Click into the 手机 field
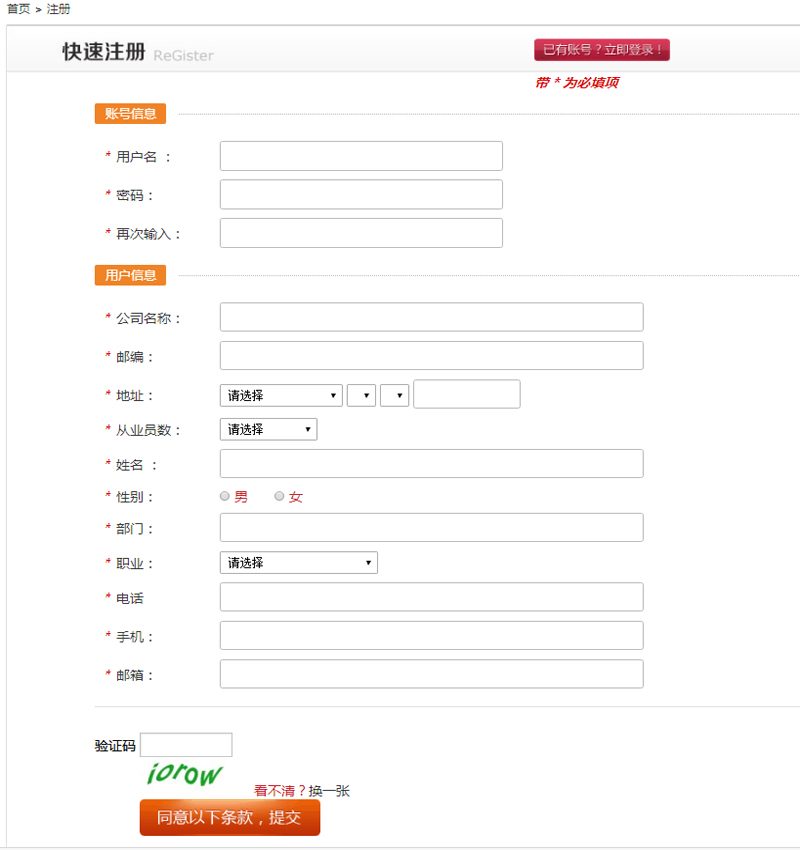The height and width of the screenshot is (850, 800). click(x=431, y=635)
